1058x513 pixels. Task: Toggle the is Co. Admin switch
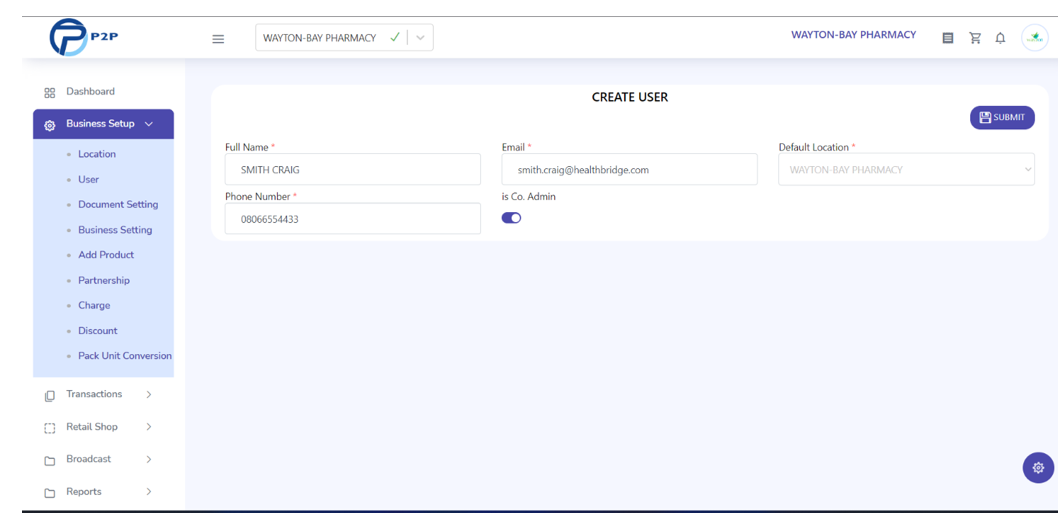tap(511, 217)
